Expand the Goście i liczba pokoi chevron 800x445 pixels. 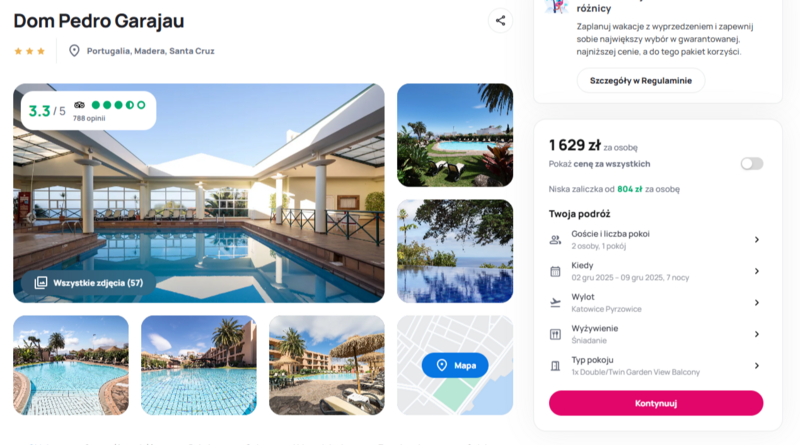757,240
